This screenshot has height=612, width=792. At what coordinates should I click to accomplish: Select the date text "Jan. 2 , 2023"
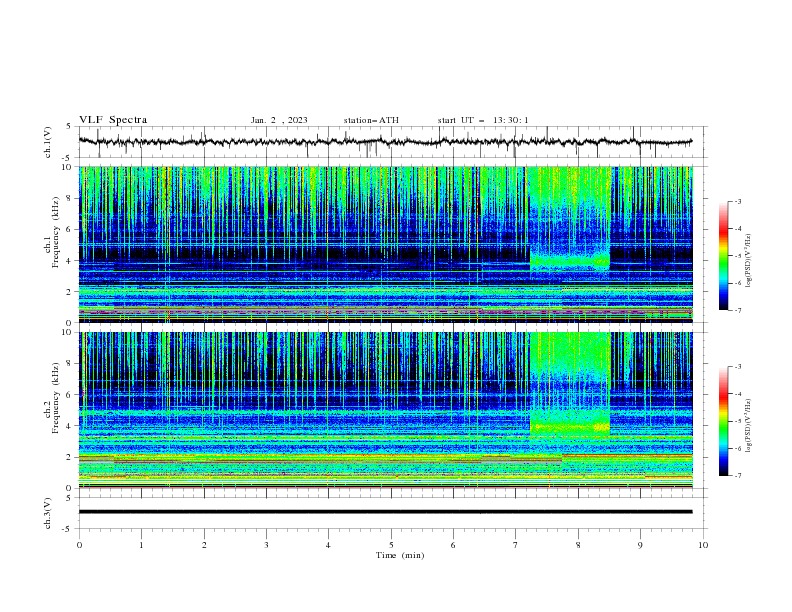pyautogui.click(x=279, y=120)
